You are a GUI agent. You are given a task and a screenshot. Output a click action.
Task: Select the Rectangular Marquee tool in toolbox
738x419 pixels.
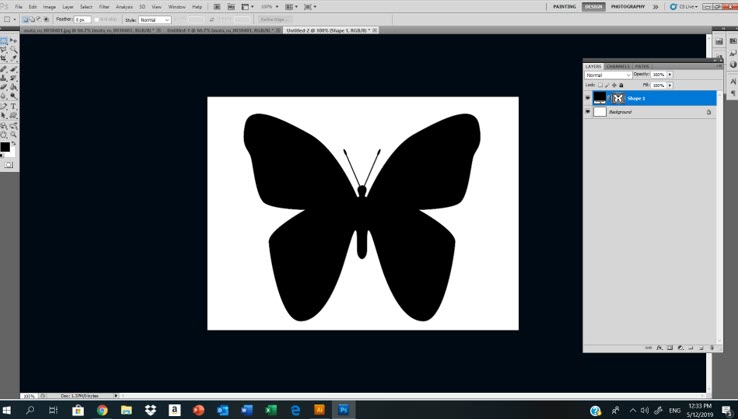coord(4,41)
